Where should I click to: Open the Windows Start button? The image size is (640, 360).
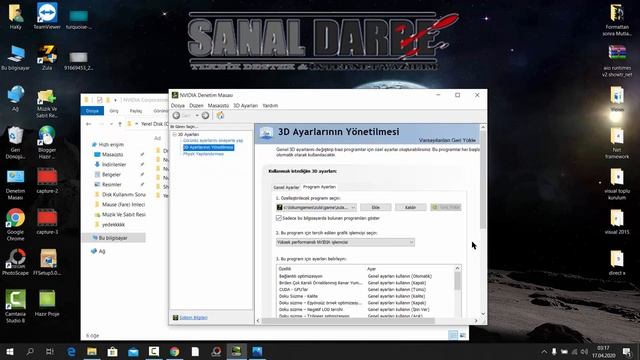click(x=10, y=351)
